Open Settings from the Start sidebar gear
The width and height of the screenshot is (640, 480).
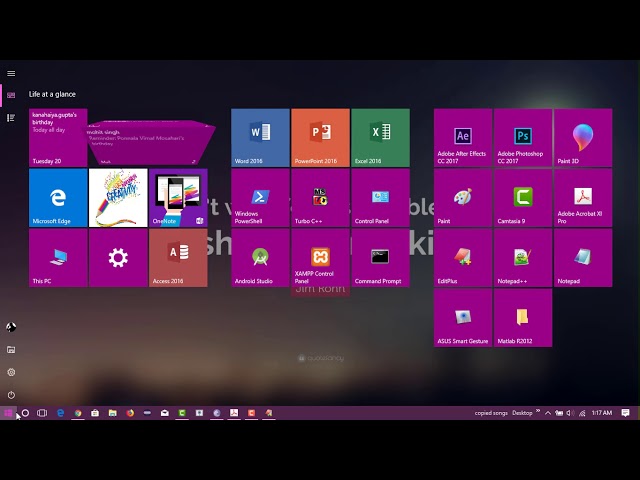pyautogui.click(x=11, y=372)
